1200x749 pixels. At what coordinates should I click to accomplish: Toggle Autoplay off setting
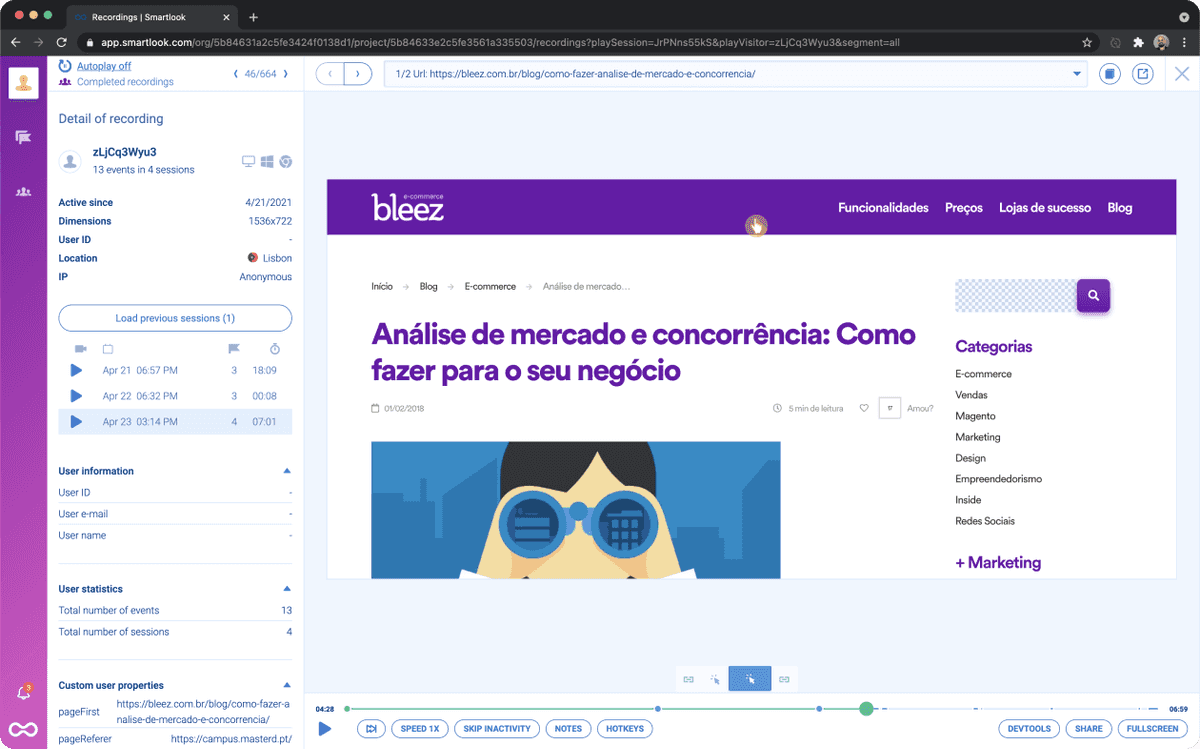click(x=104, y=66)
